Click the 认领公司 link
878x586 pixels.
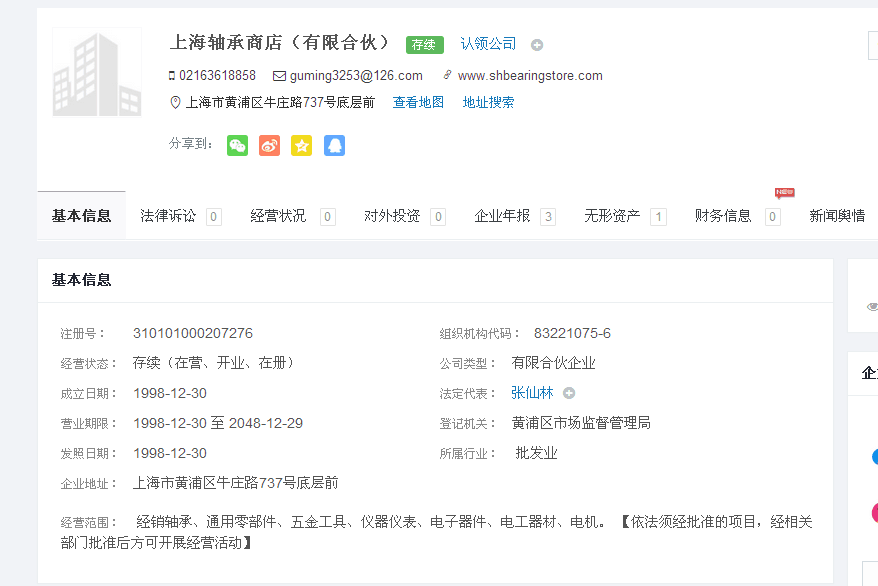pos(488,44)
